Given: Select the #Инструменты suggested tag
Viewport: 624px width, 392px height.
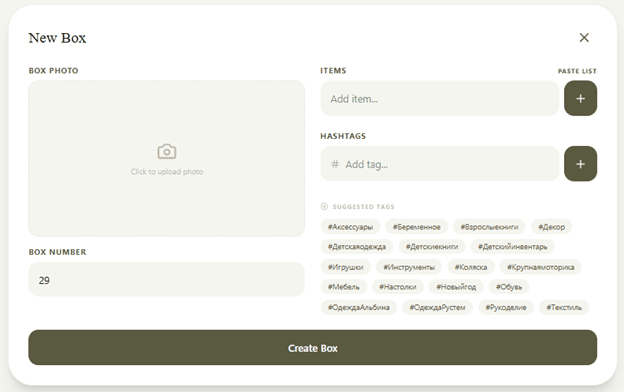Looking at the screenshot, I should coord(409,267).
